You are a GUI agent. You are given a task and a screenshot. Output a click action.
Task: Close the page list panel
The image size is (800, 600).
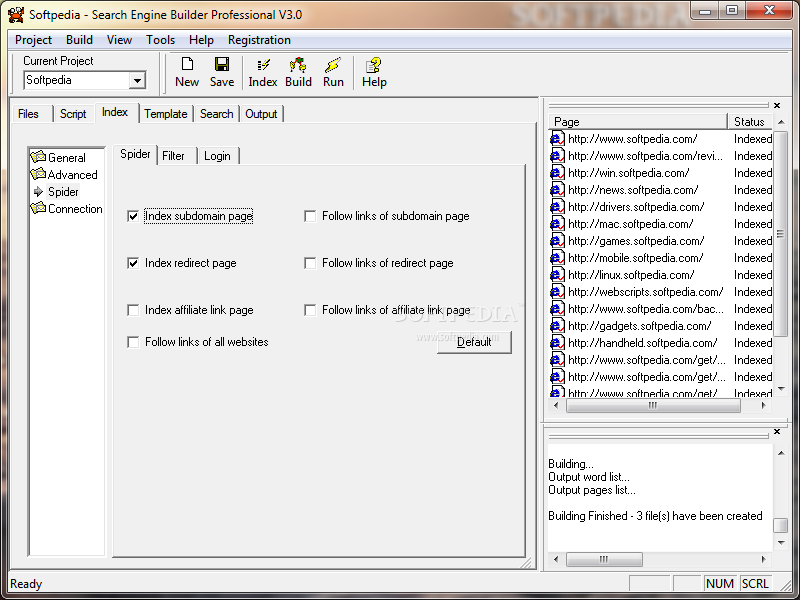pyautogui.click(x=777, y=105)
